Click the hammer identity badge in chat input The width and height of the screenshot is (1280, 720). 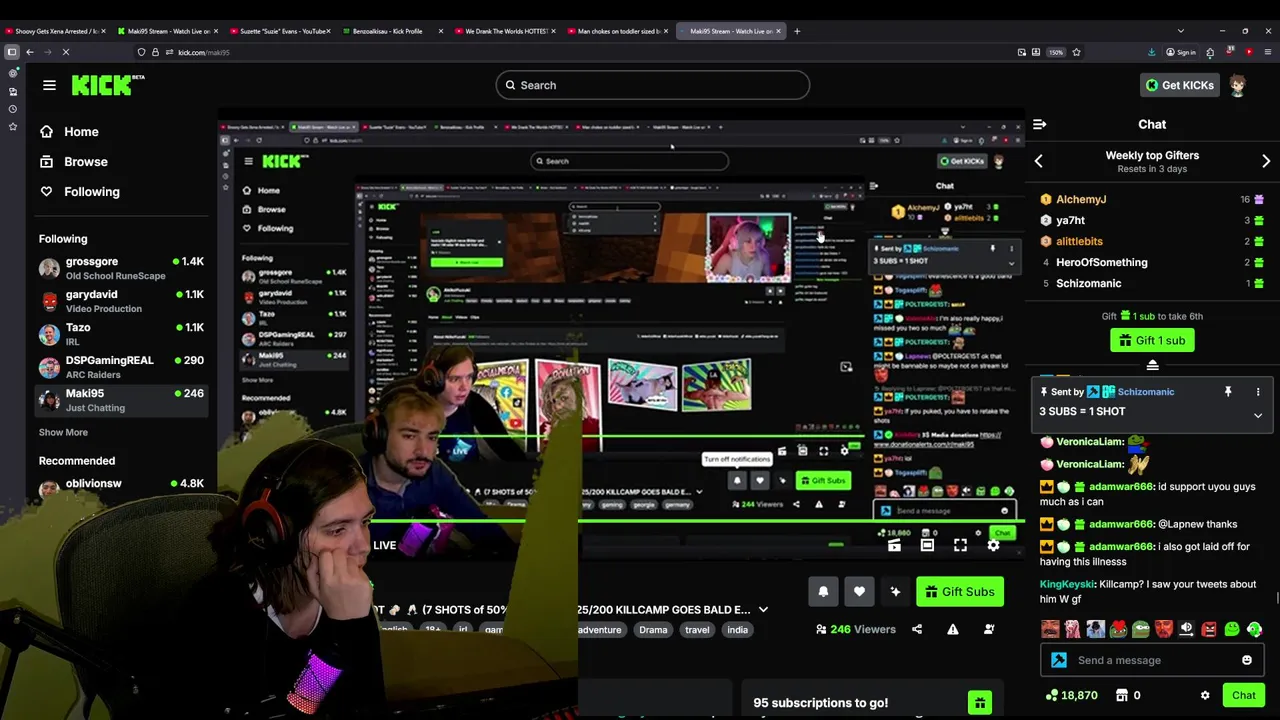click(x=1059, y=660)
